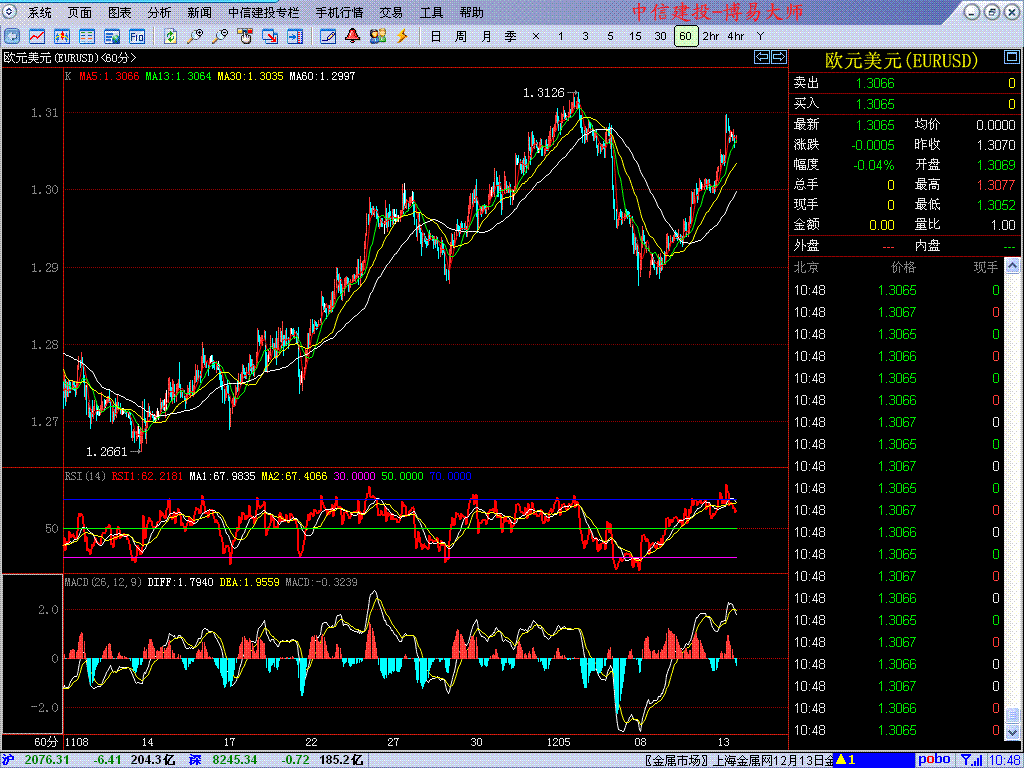Click the zoom-out magnifier icon
1024x768 pixels.
coord(220,36)
